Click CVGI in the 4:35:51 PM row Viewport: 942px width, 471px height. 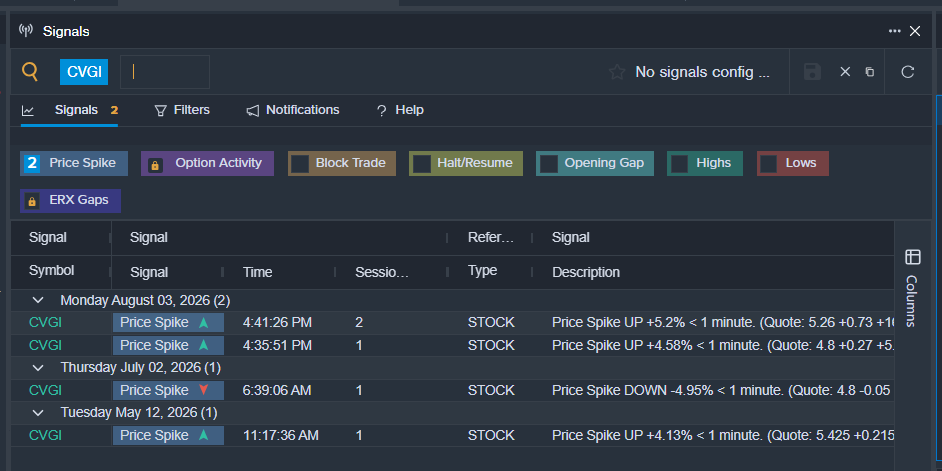pyautogui.click(x=46, y=345)
